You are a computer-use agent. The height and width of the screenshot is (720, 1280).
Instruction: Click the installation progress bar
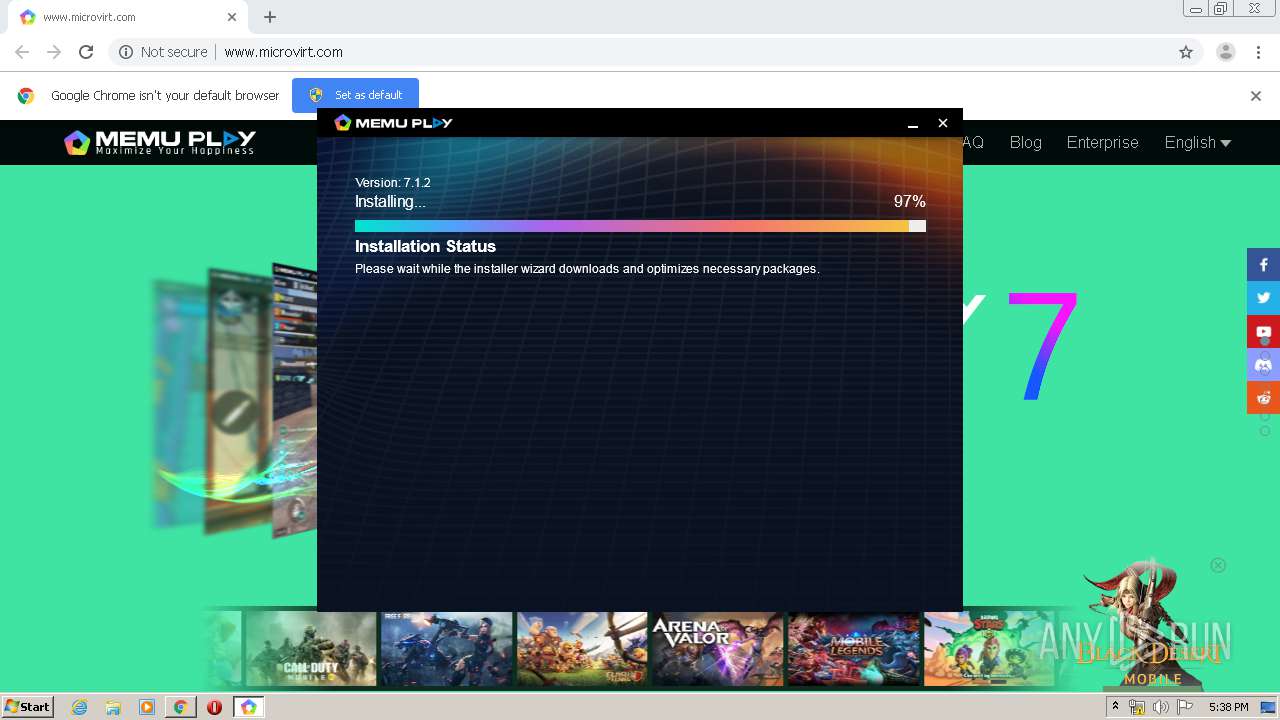(640, 226)
